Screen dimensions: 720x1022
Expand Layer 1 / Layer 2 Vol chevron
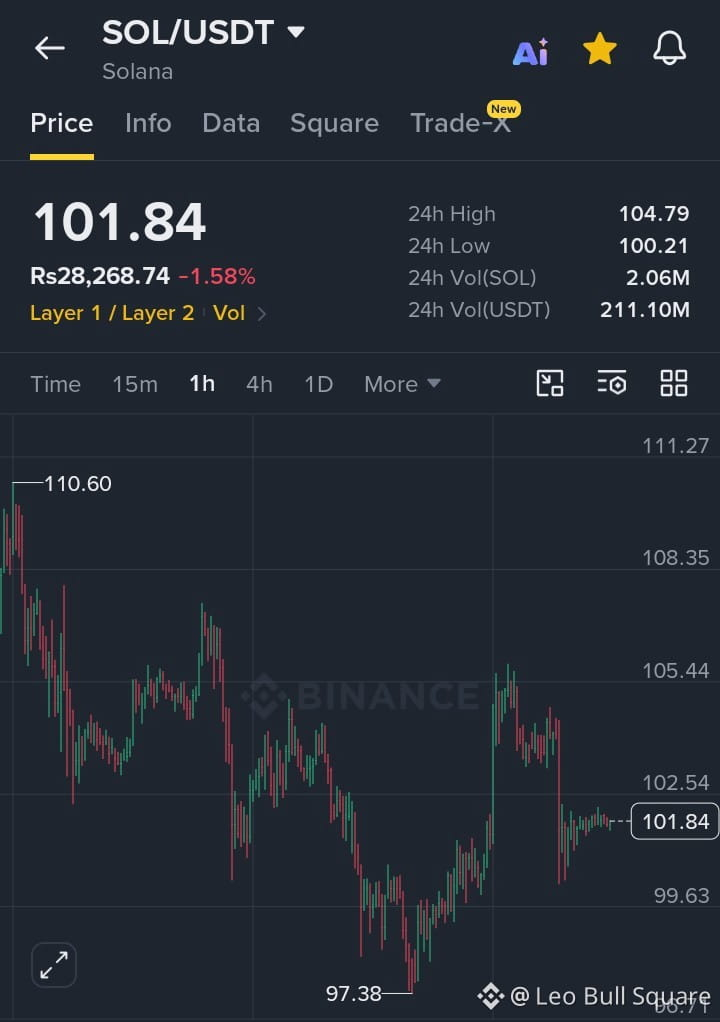262,314
